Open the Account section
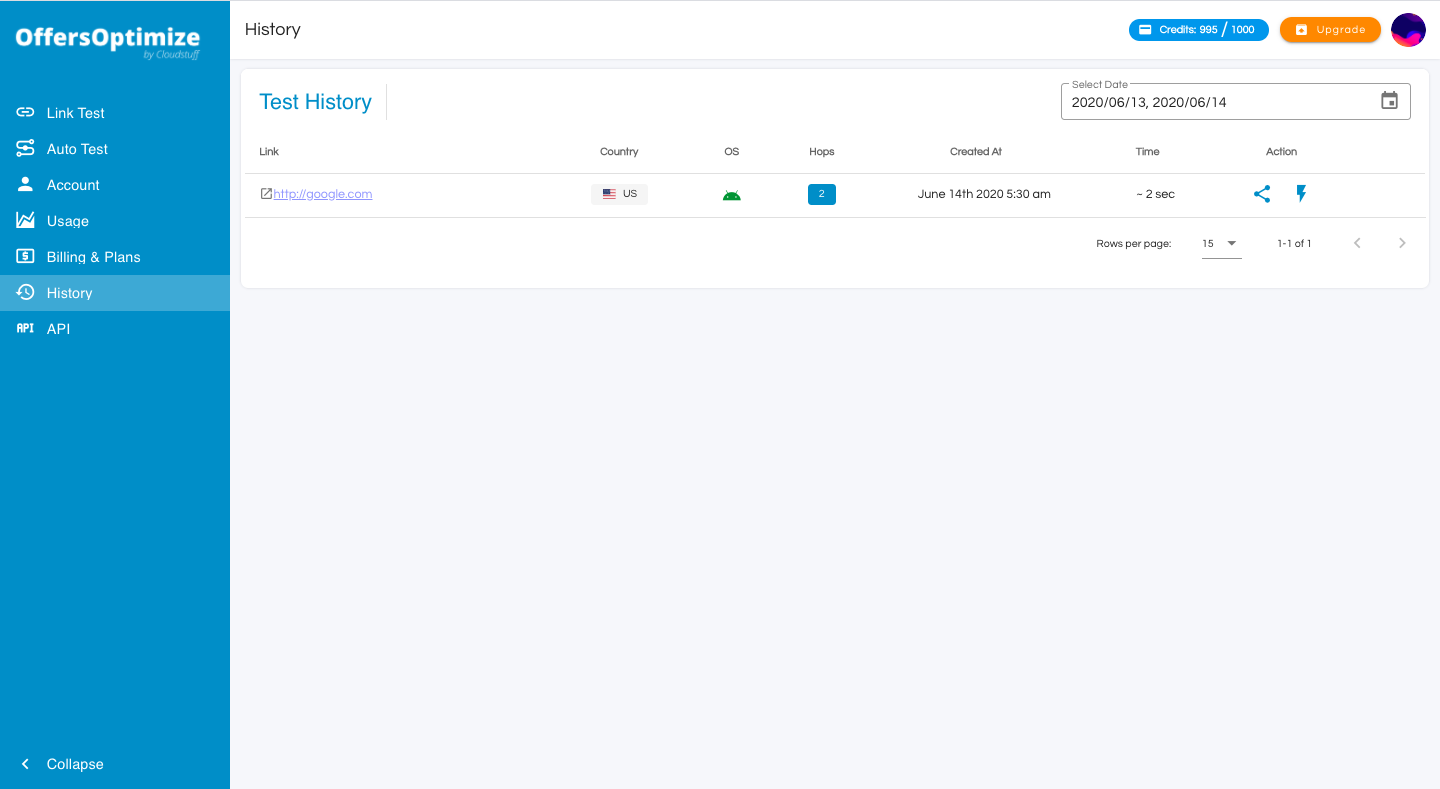The width and height of the screenshot is (1440, 789). tap(115, 184)
